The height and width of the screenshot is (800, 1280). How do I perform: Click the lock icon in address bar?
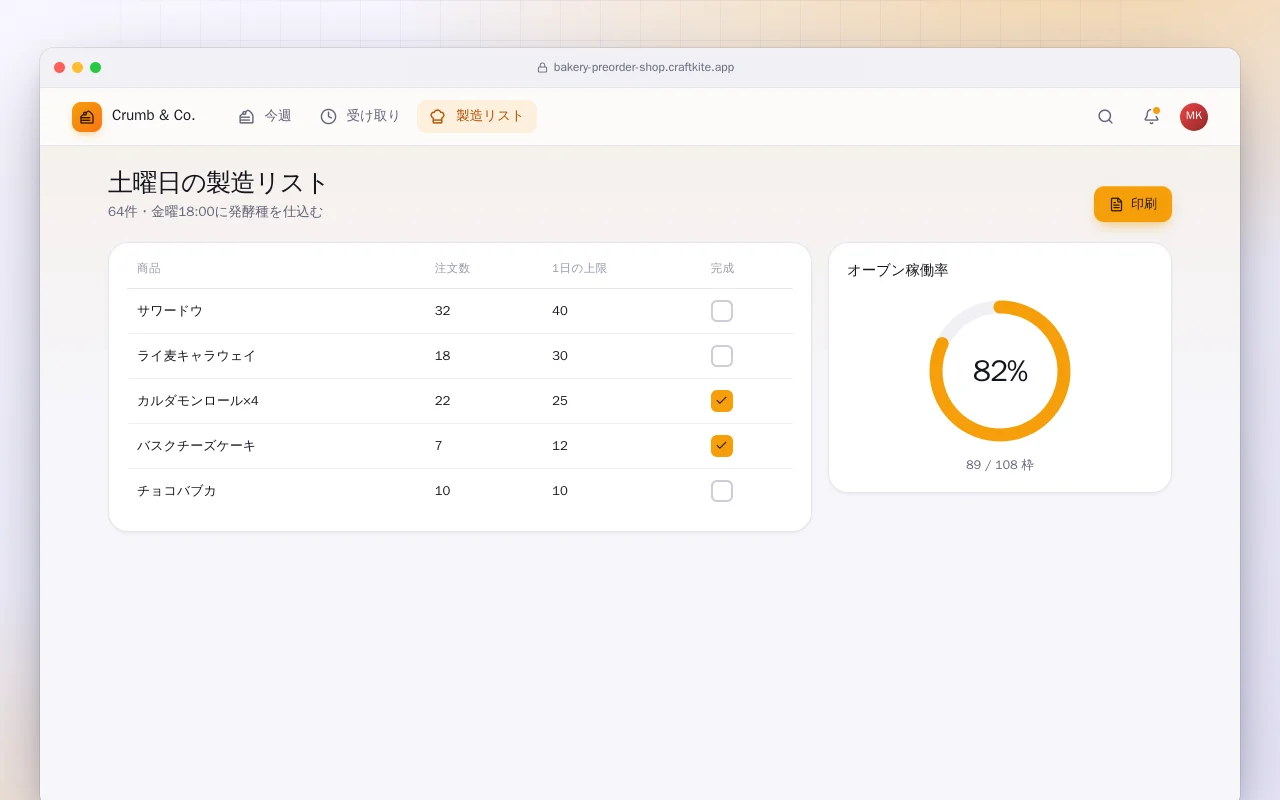tap(542, 68)
